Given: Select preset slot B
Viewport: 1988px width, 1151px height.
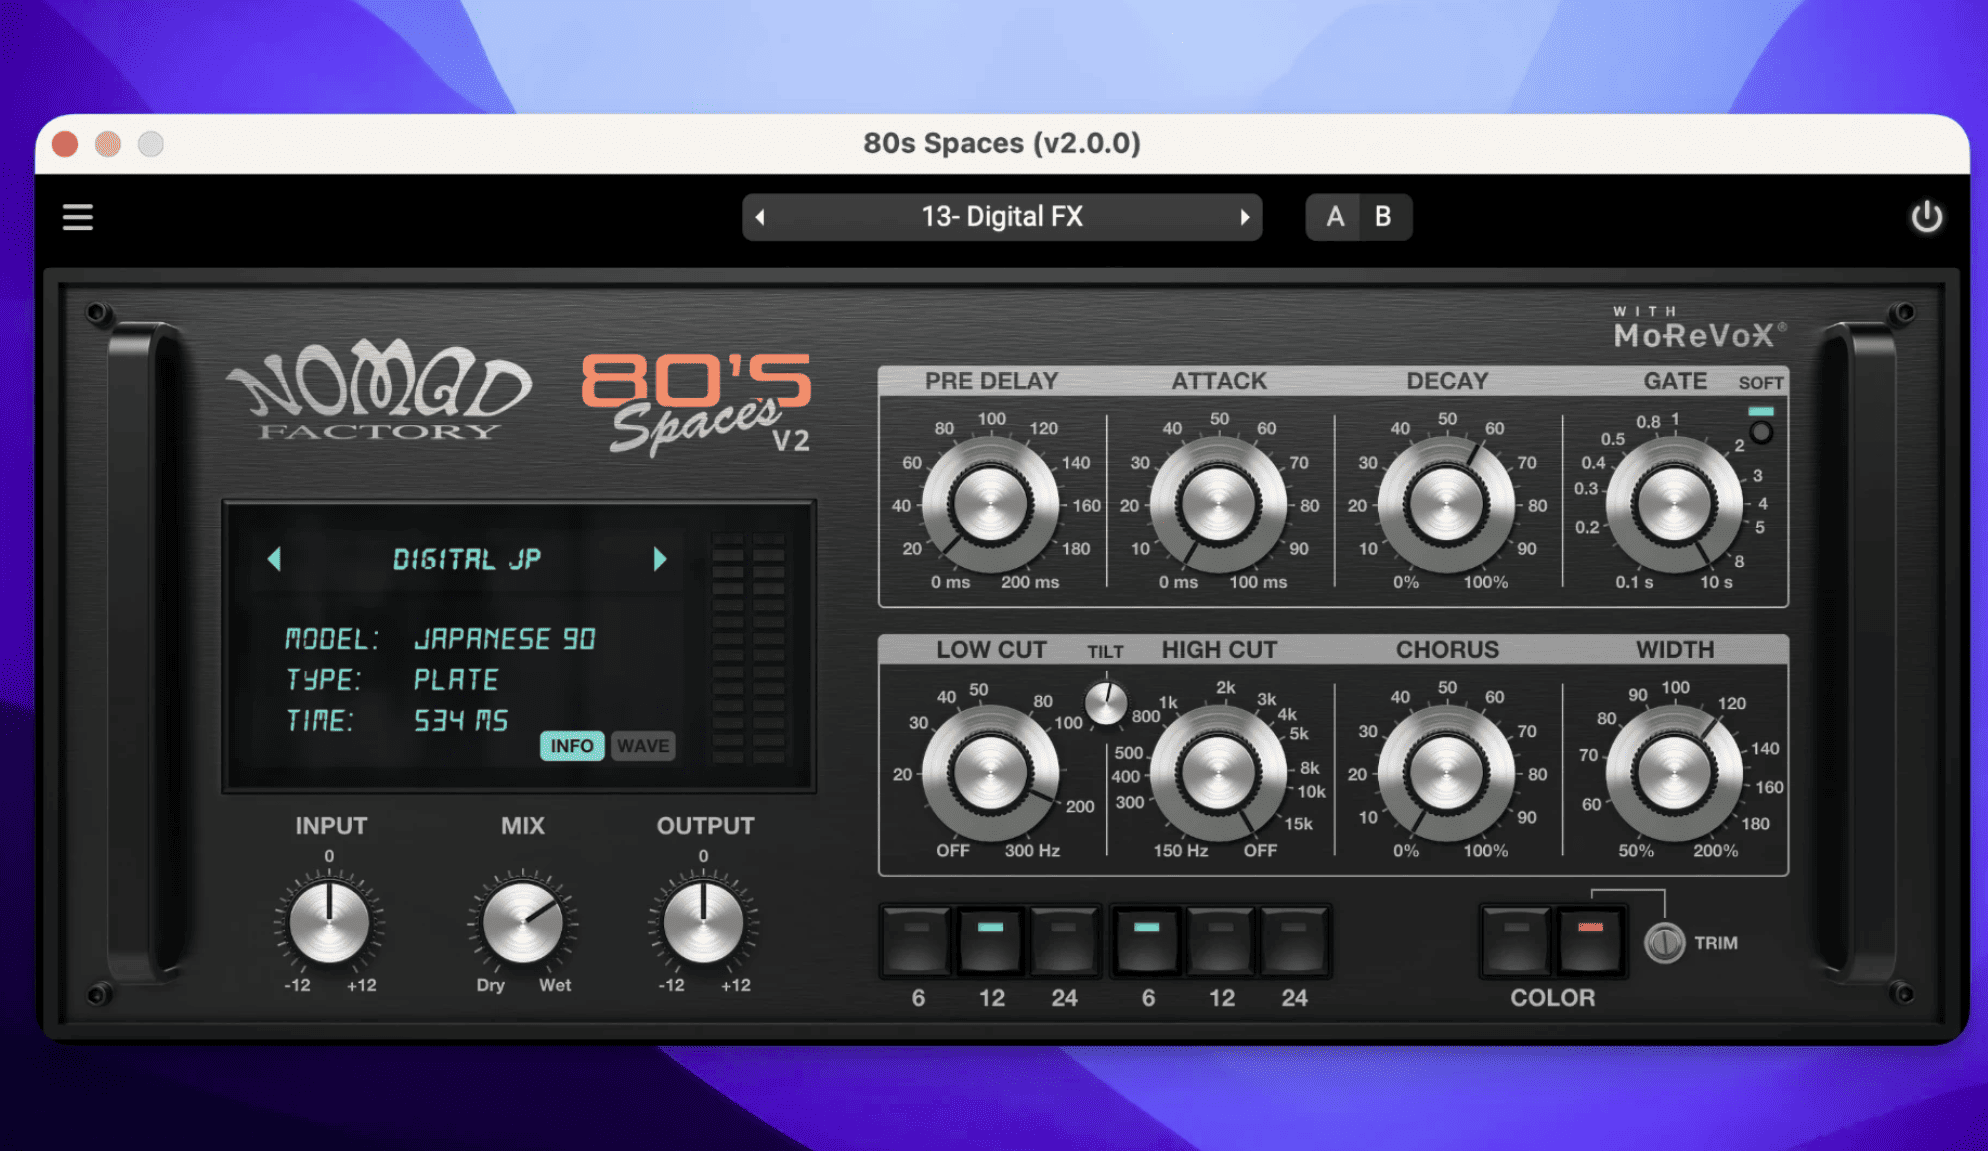Looking at the screenshot, I should pos(1384,217).
